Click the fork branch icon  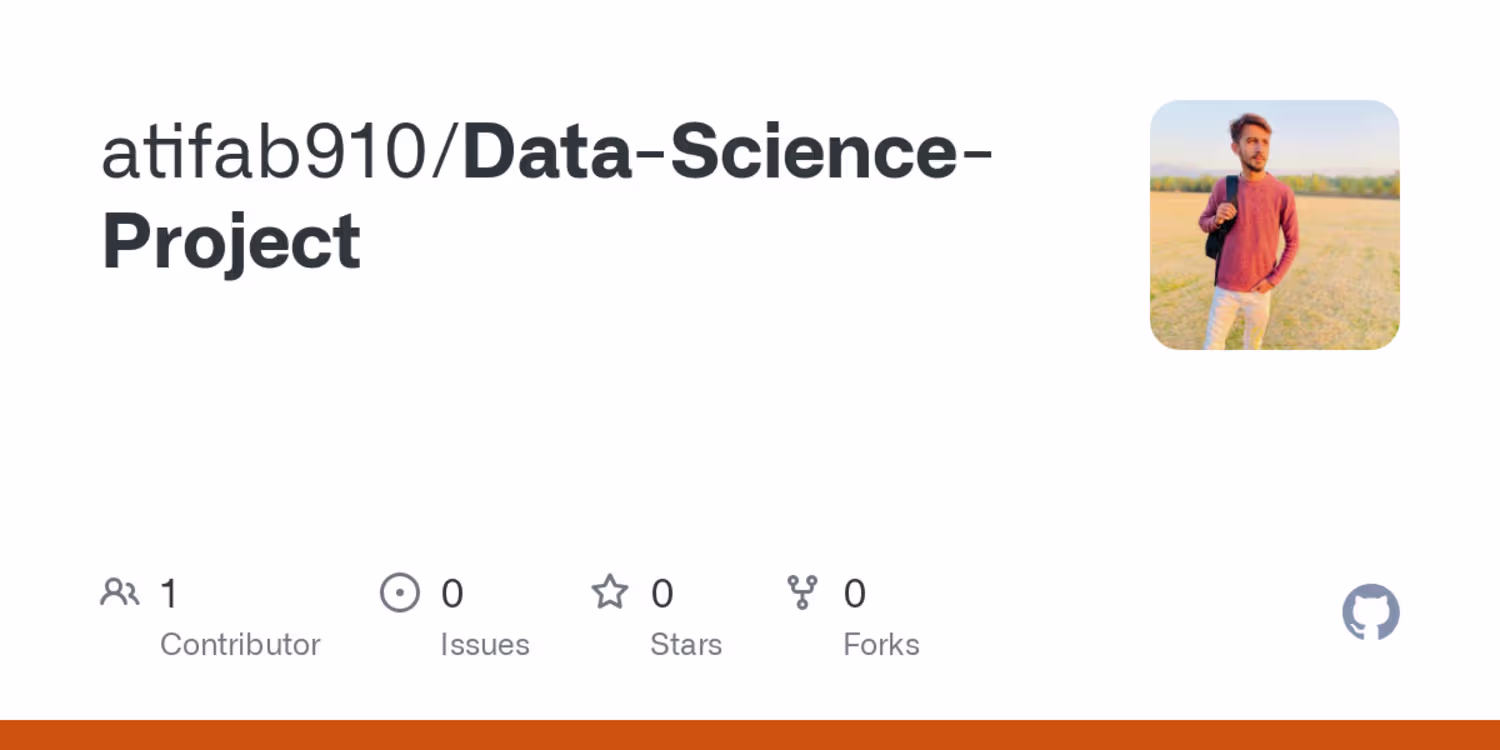tap(802, 593)
